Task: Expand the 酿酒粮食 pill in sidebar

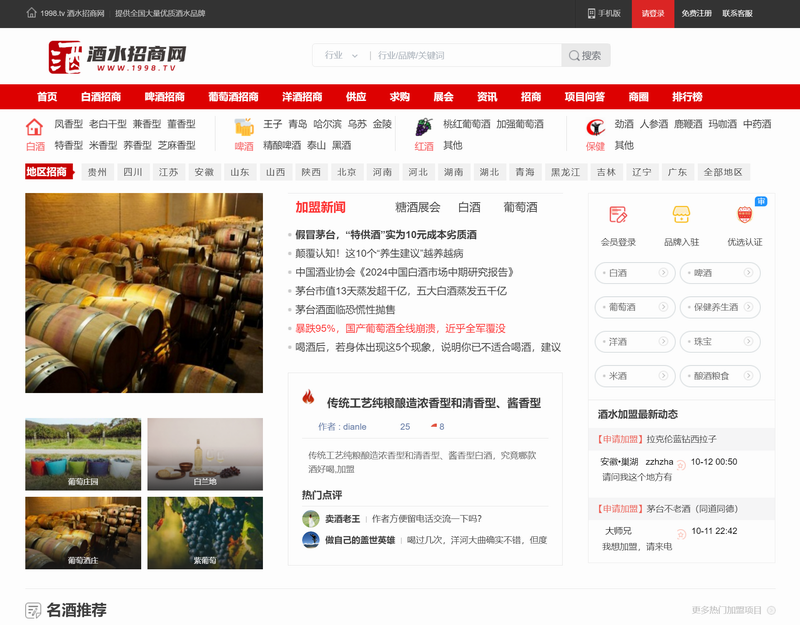Action: point(719,376)
